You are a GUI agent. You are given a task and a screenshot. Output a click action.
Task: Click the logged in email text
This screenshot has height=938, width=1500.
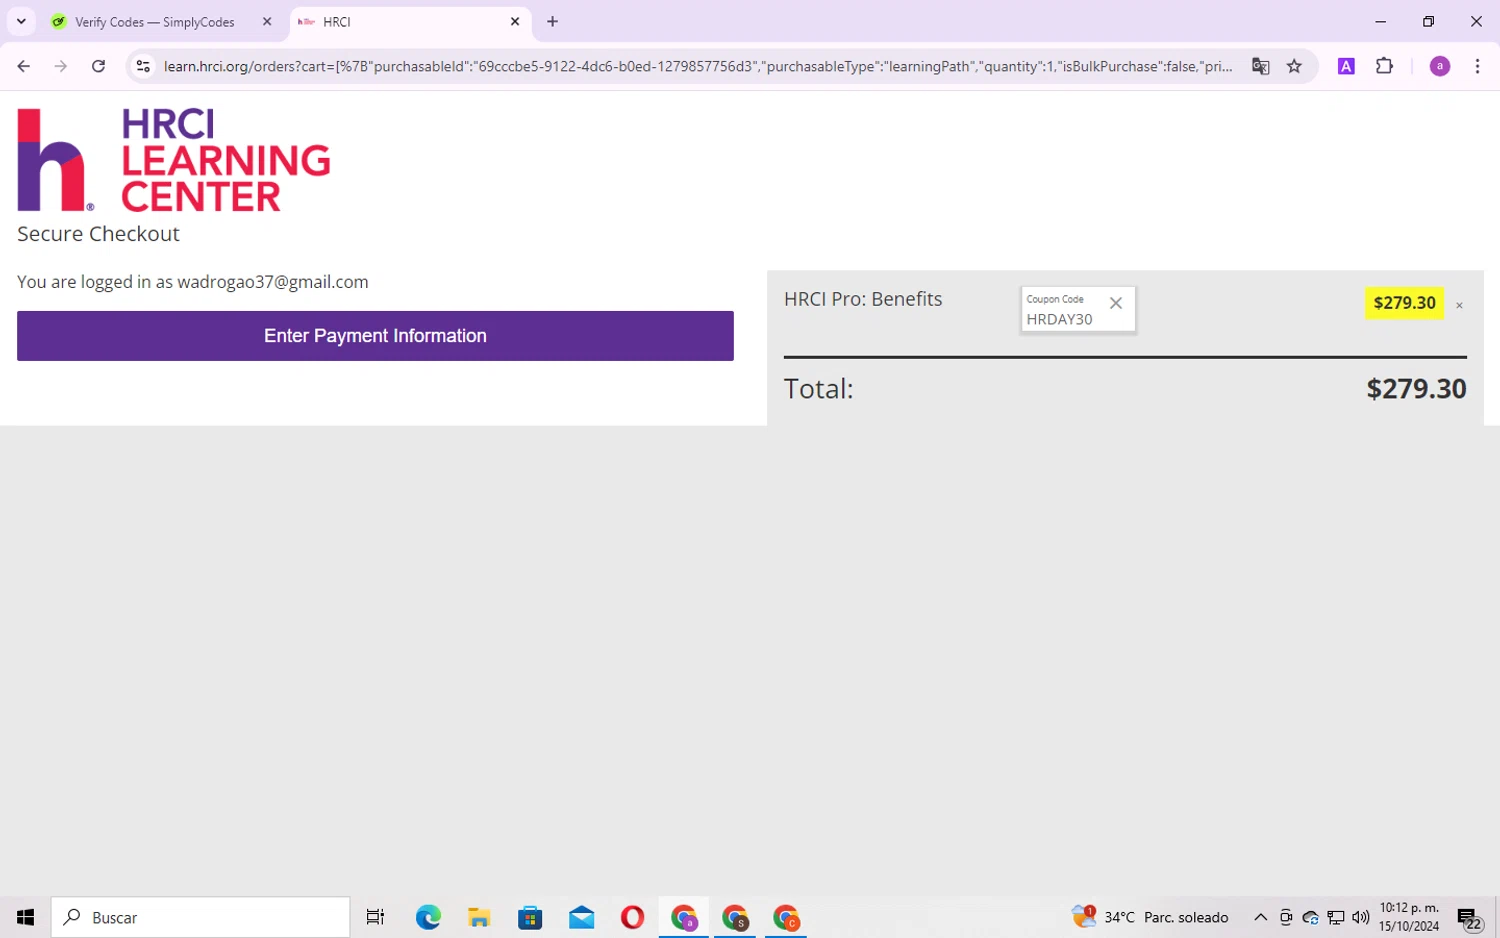point(273,282)
